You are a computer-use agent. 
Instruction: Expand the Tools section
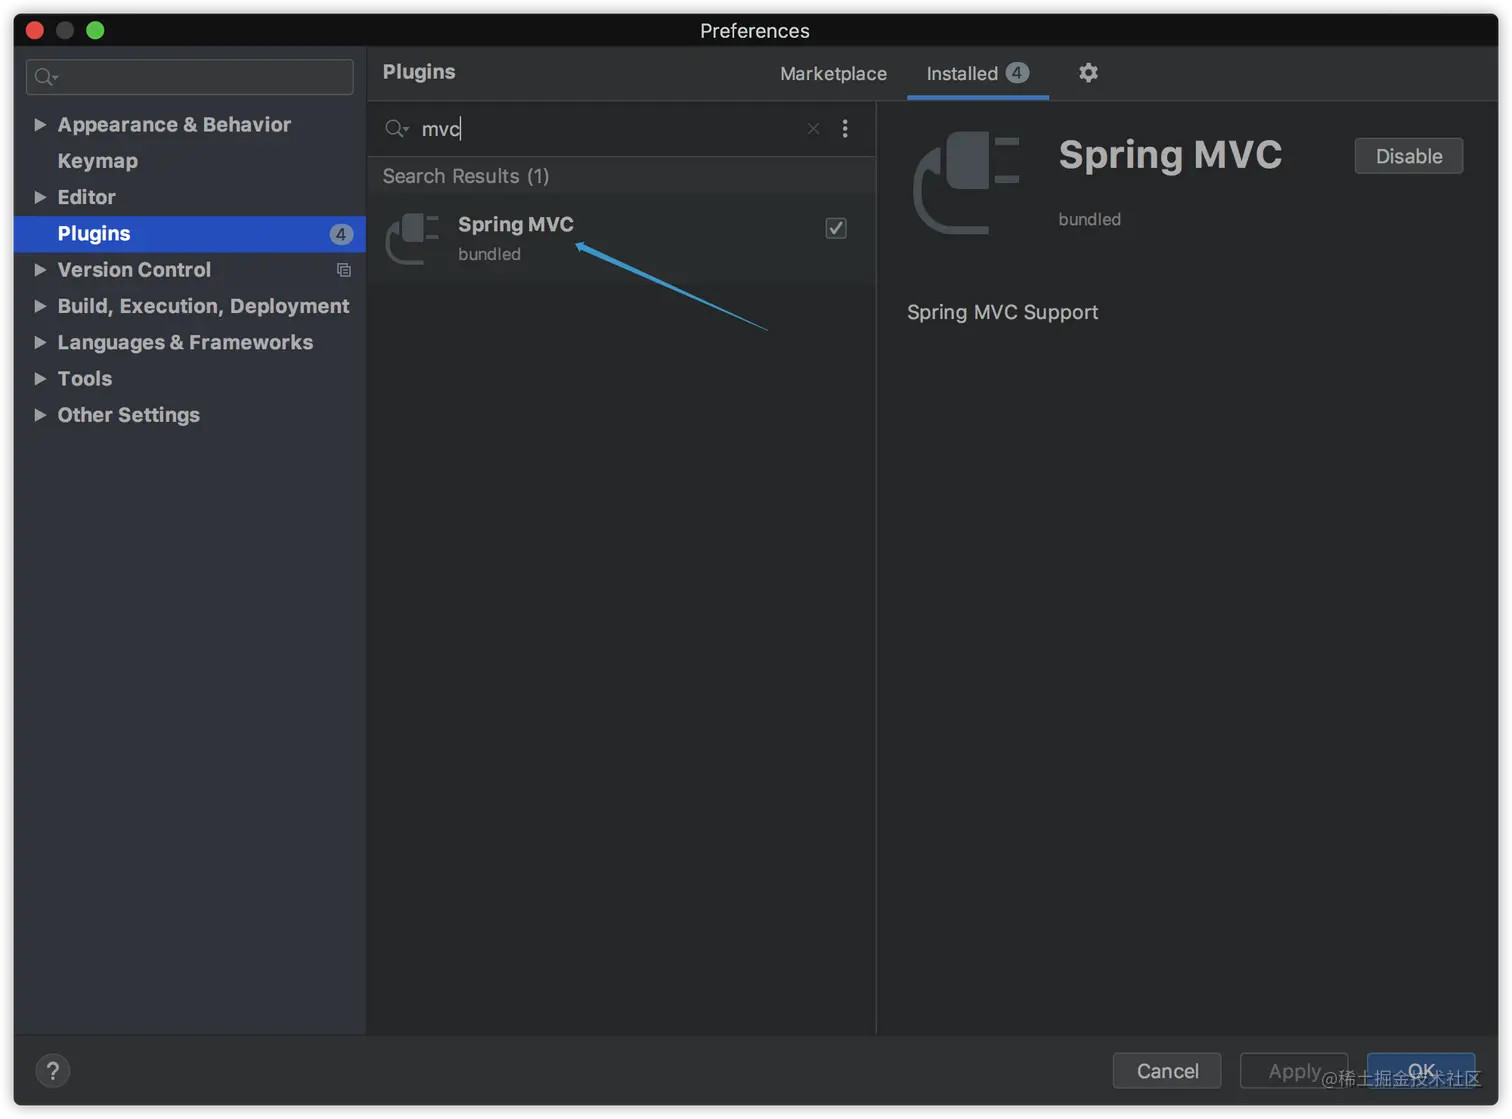click(x=40, y=379)
